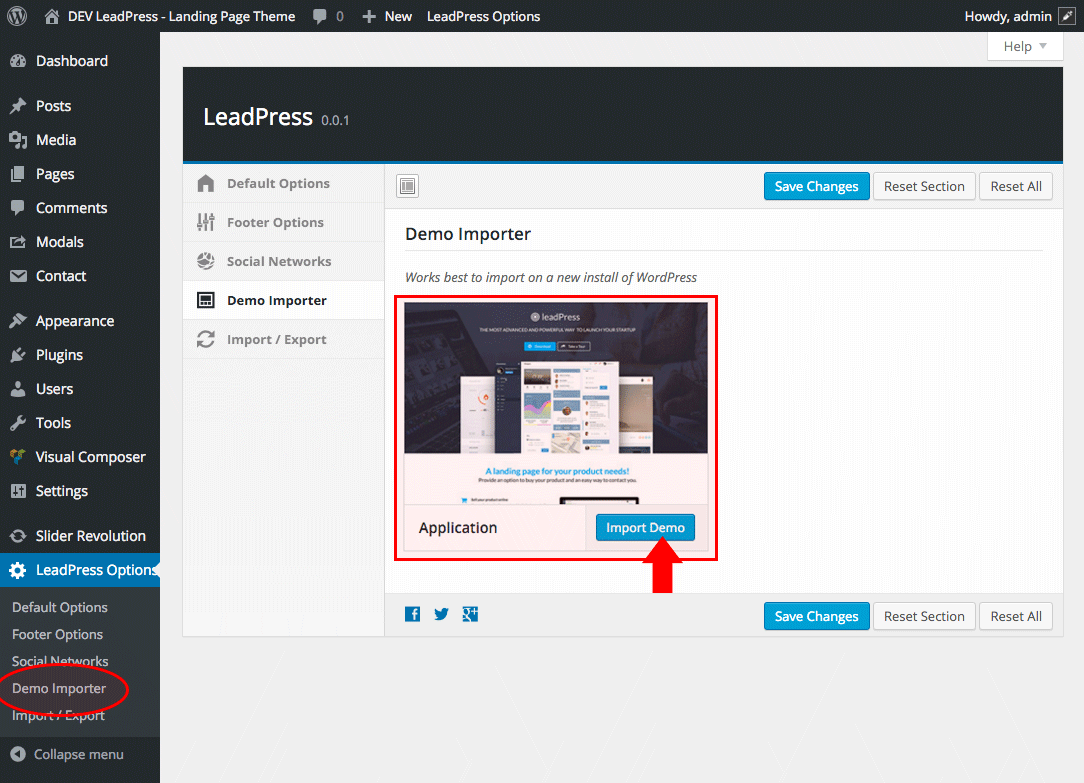Click the Plugins plug icon
This screenshot has width=1084, height=783.
18,355
